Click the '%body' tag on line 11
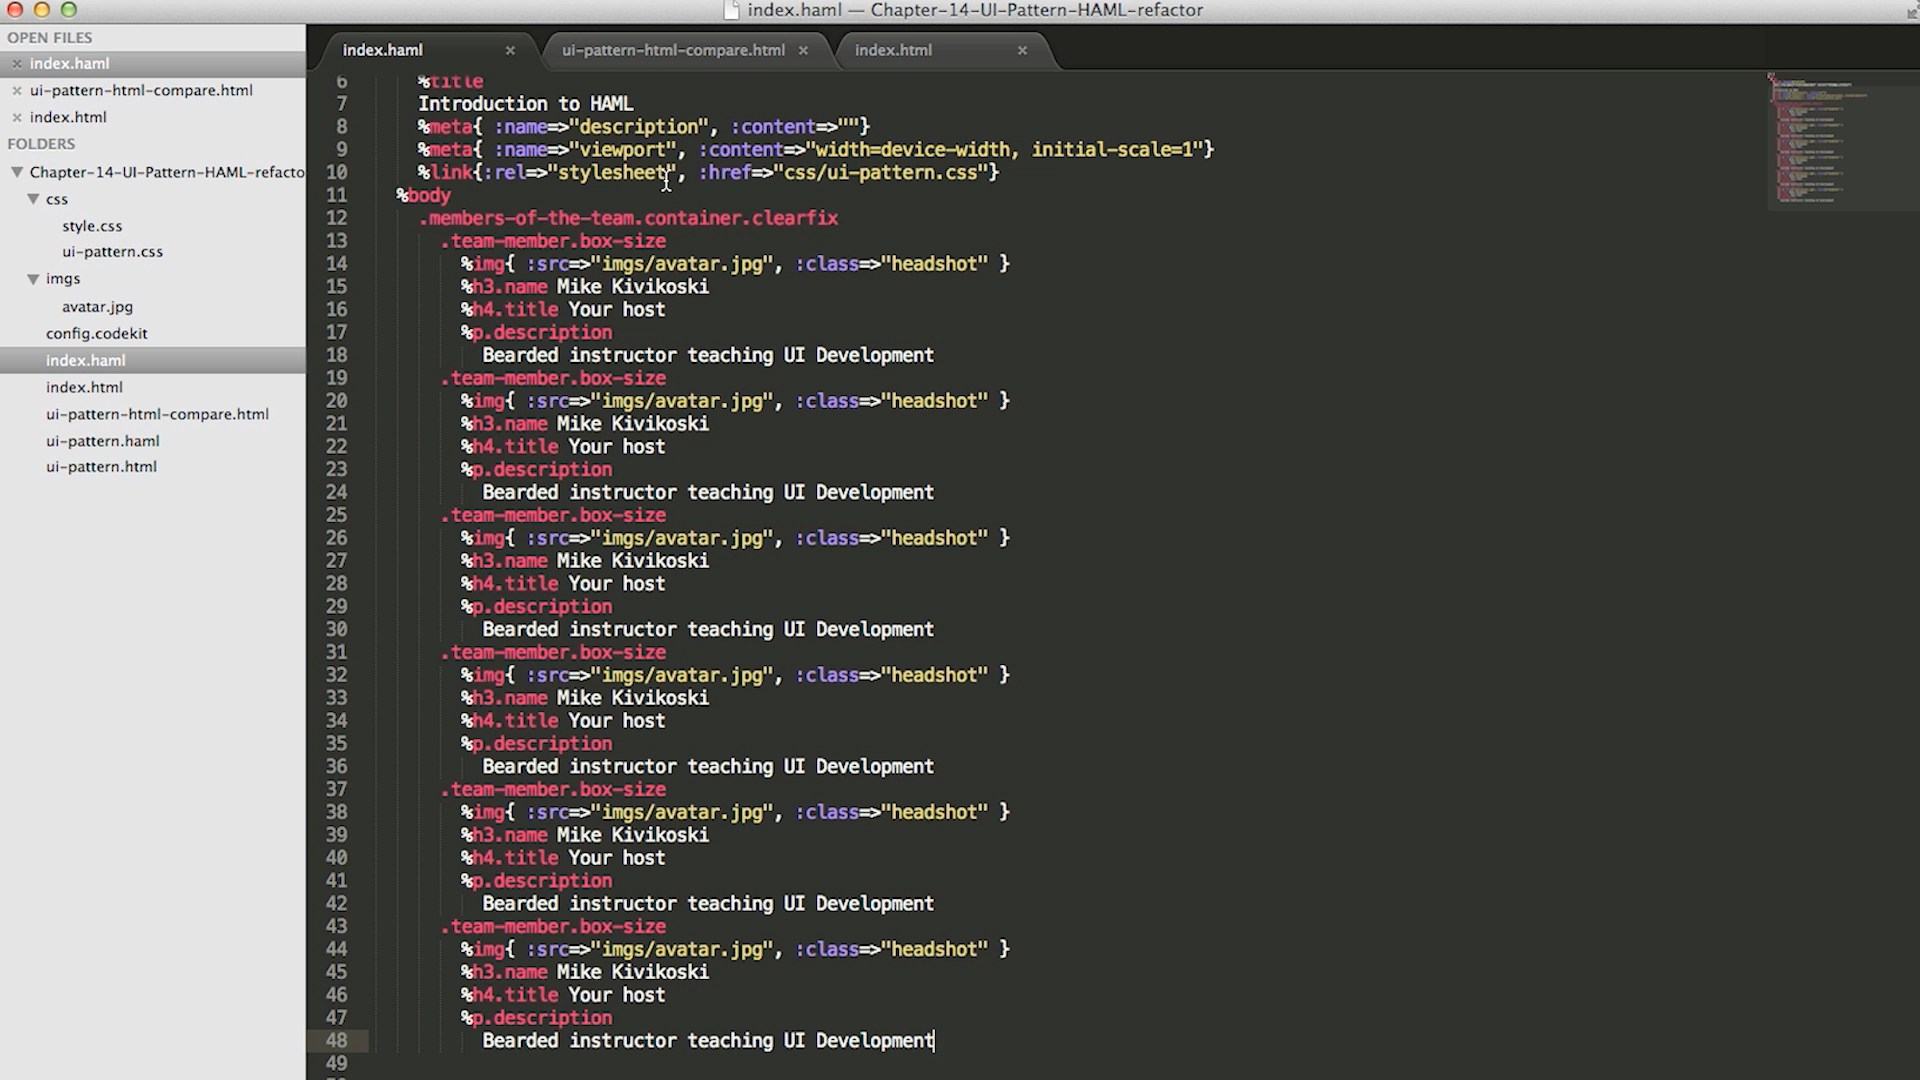1920x1080 pixels. (x=423, y=196)
